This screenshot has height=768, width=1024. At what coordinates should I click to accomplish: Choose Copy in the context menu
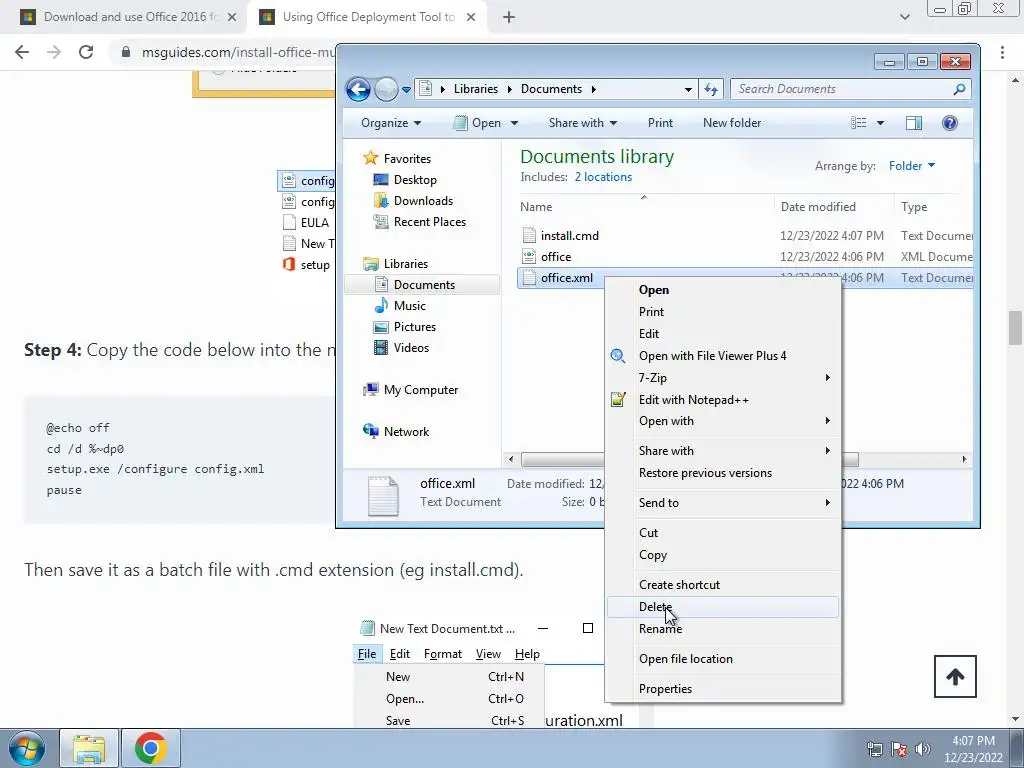723,555
